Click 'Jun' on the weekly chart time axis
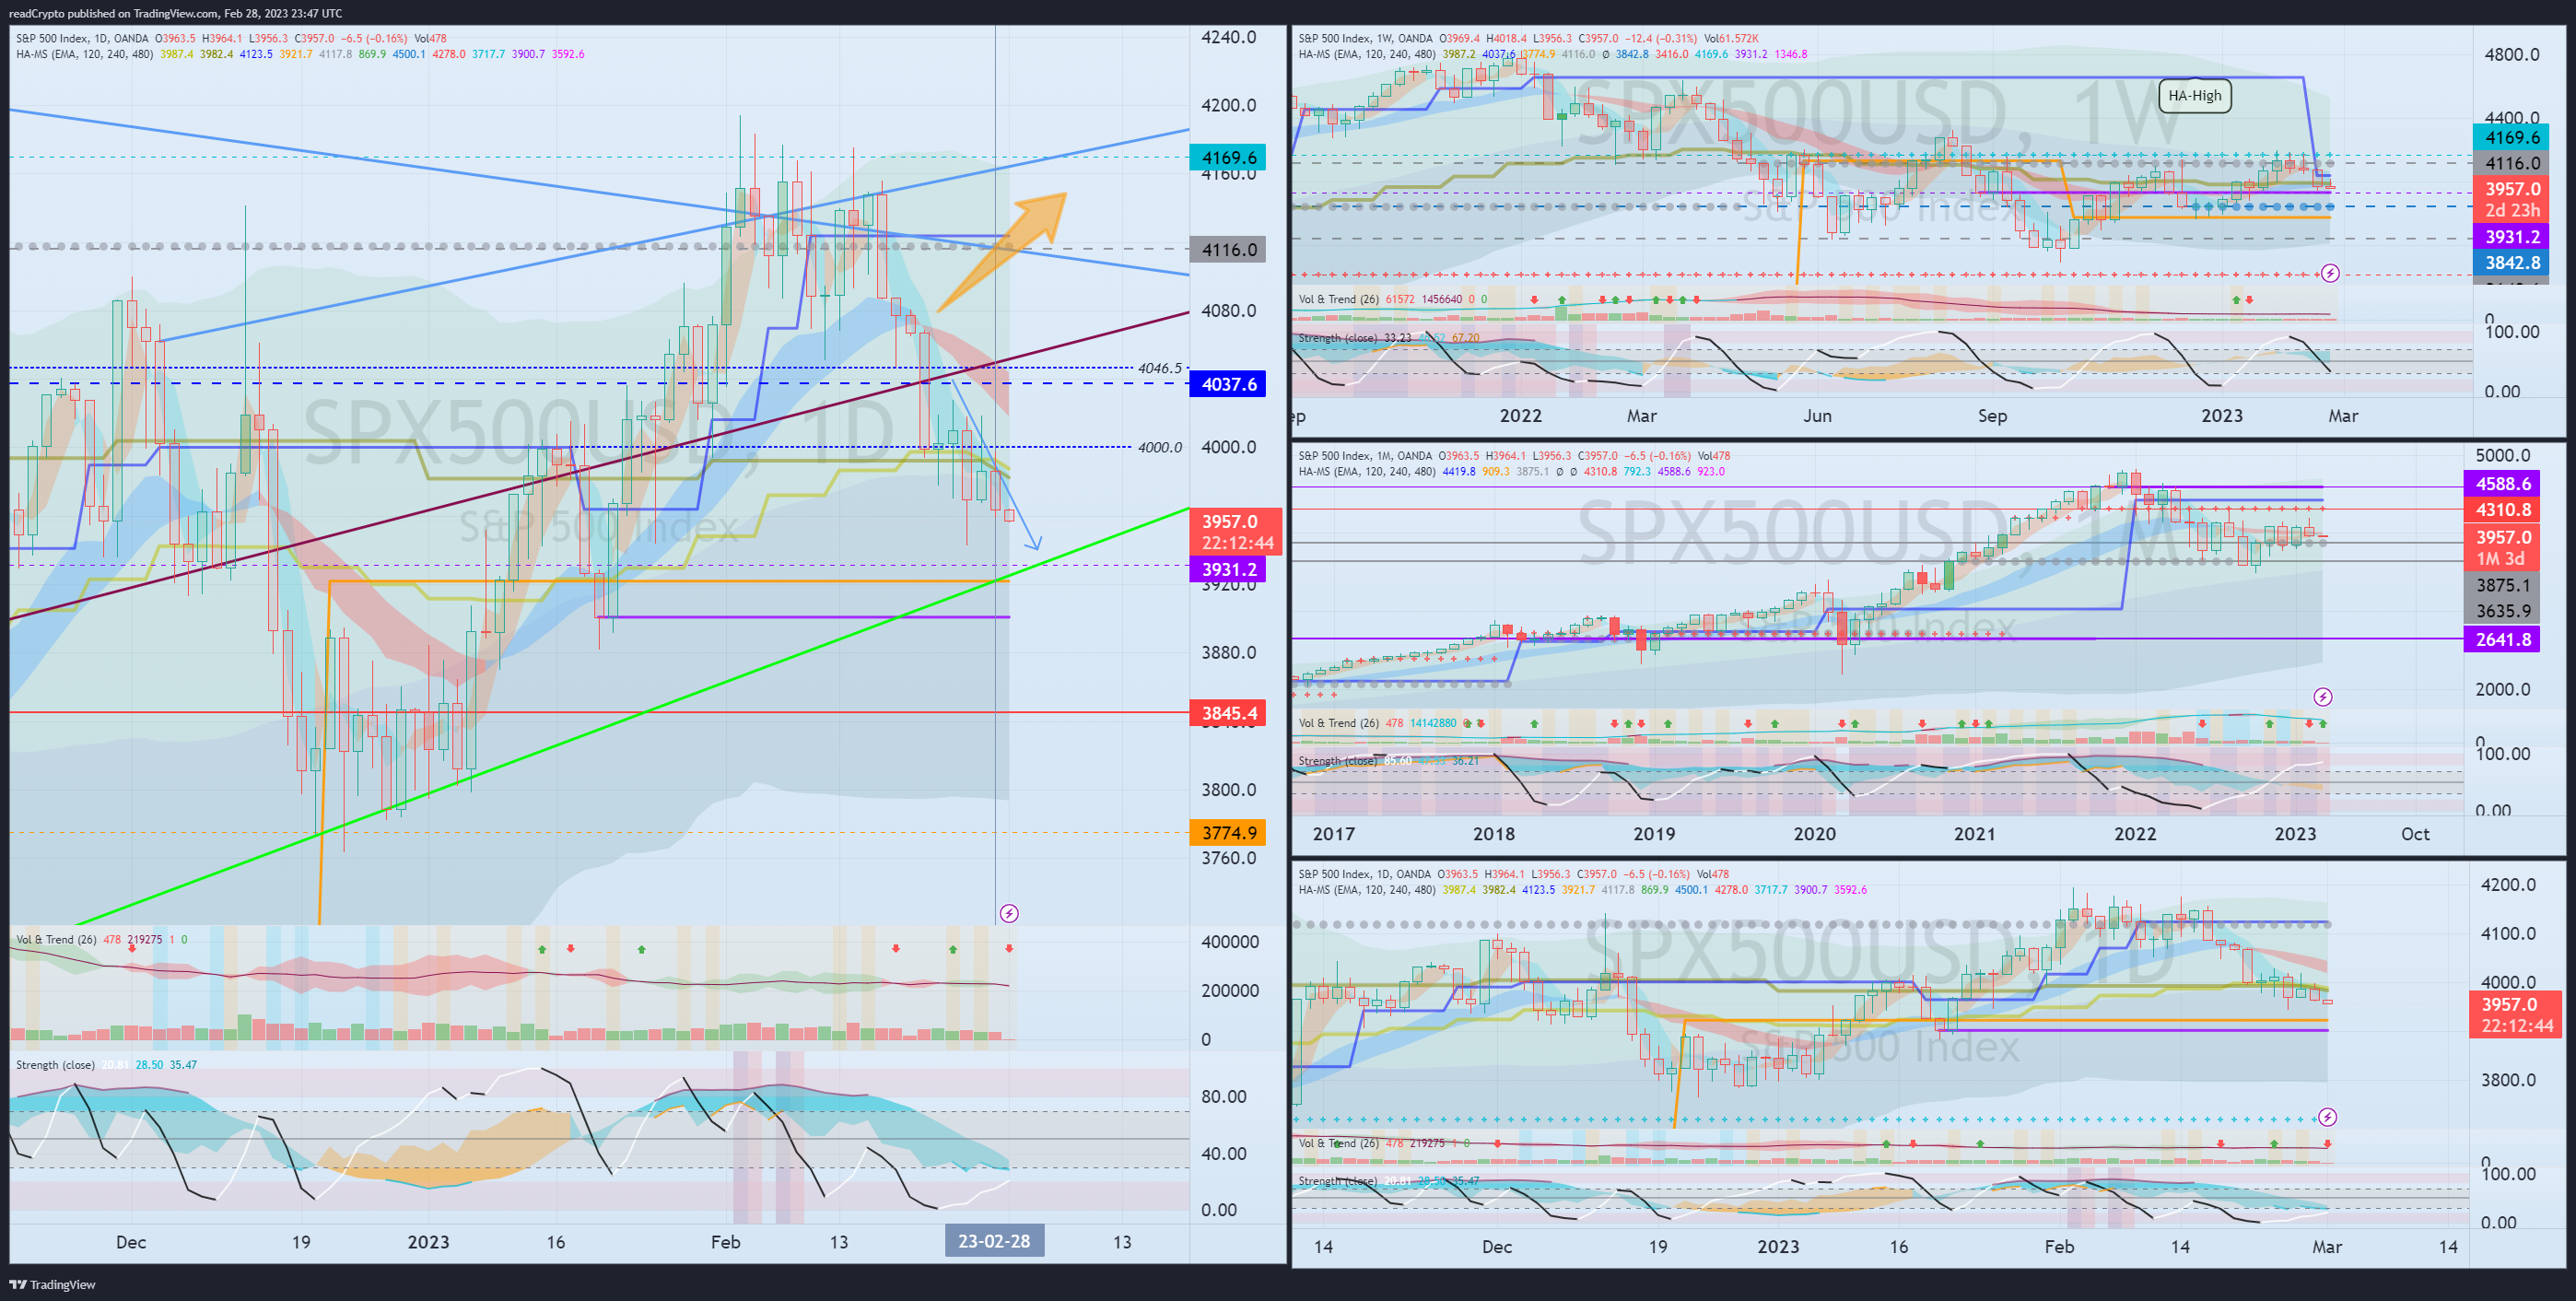The image size is (2576, 1301). tap(1816, 415)
